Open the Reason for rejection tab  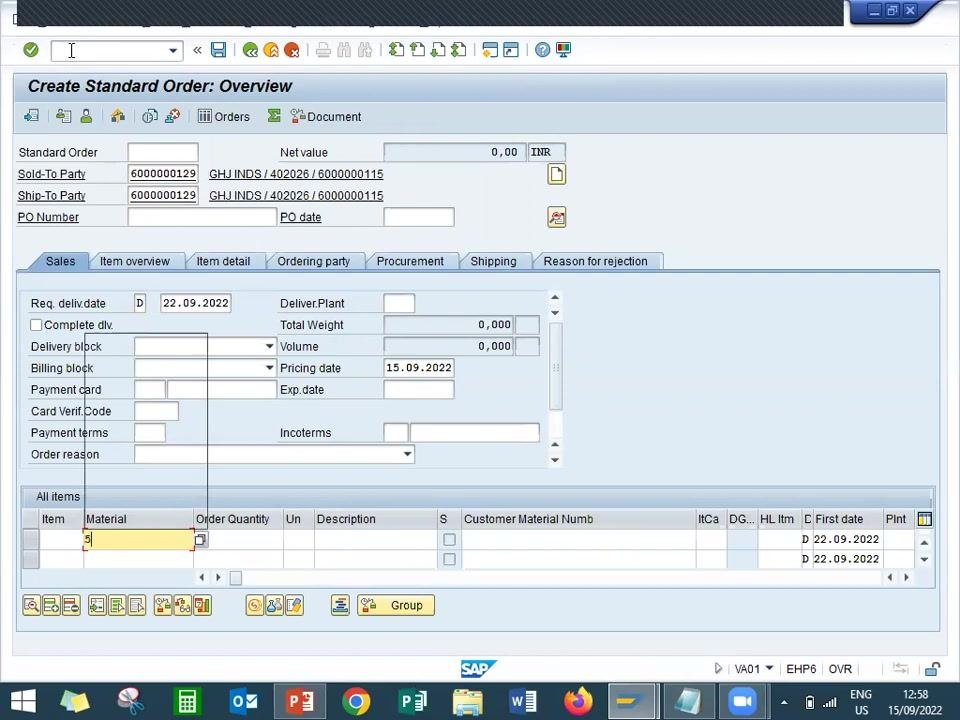pyautogui.click(x=596, y=261)
